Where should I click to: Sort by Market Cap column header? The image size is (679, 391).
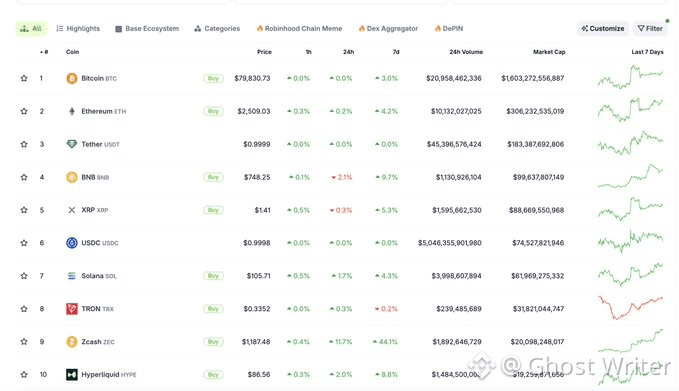tap(549, 52)
